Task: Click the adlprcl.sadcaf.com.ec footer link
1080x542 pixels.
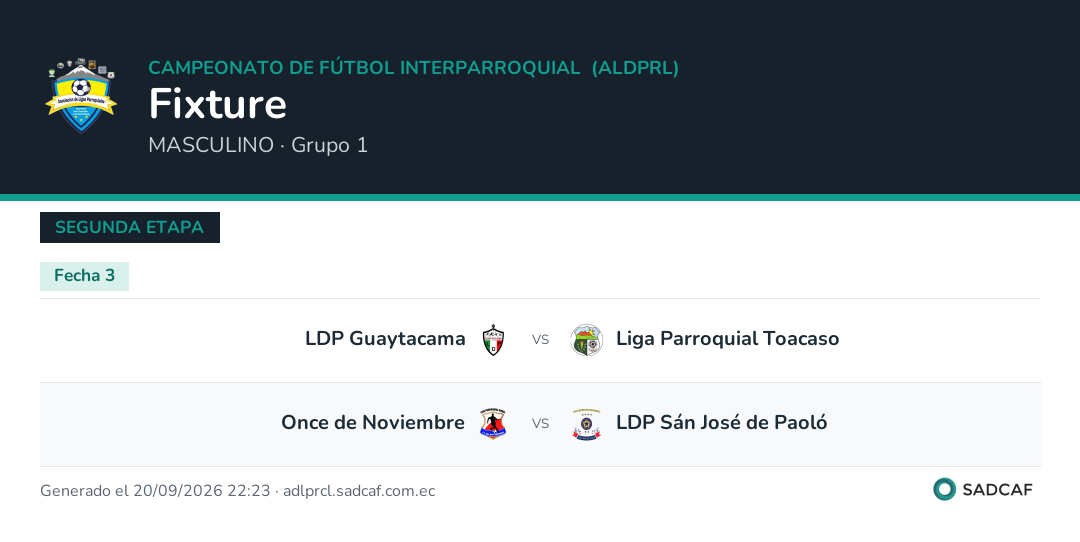Action: pyautogui.click(x=359, y=491)
